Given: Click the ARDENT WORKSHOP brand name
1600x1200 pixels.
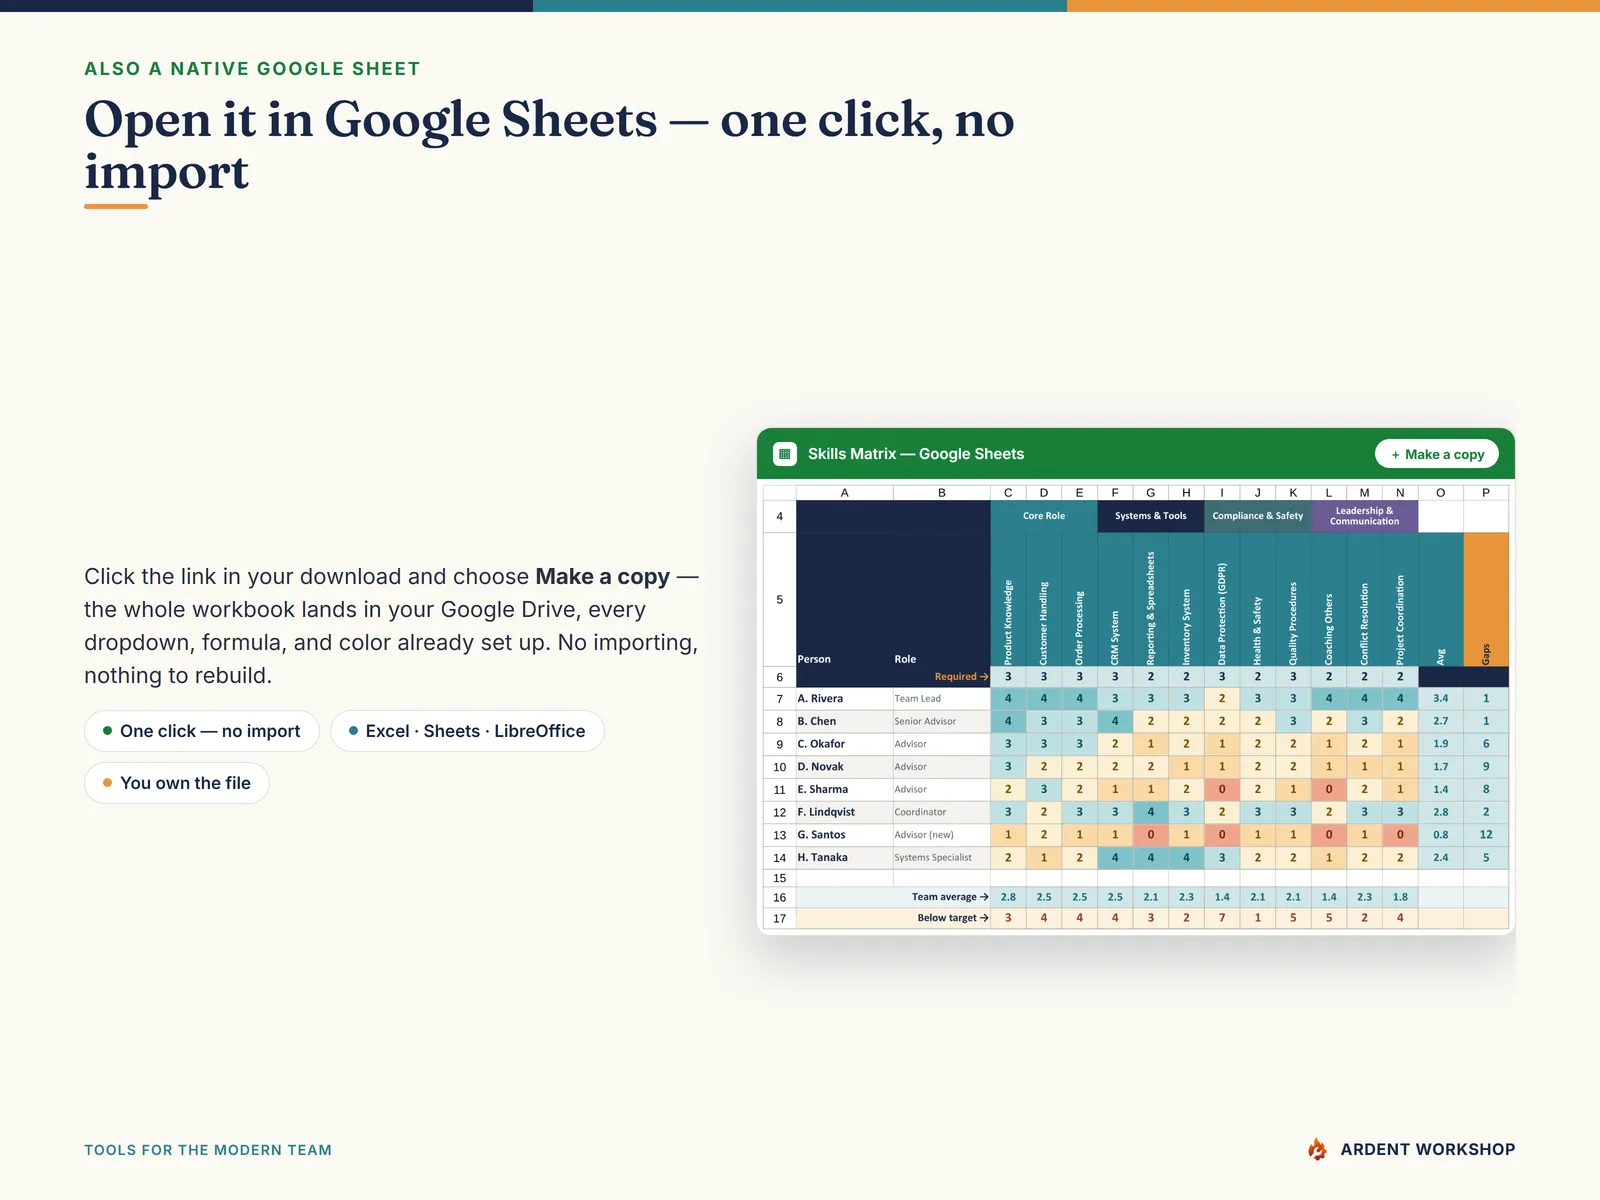Looking at the screenshot, I should point(1428,1150).
